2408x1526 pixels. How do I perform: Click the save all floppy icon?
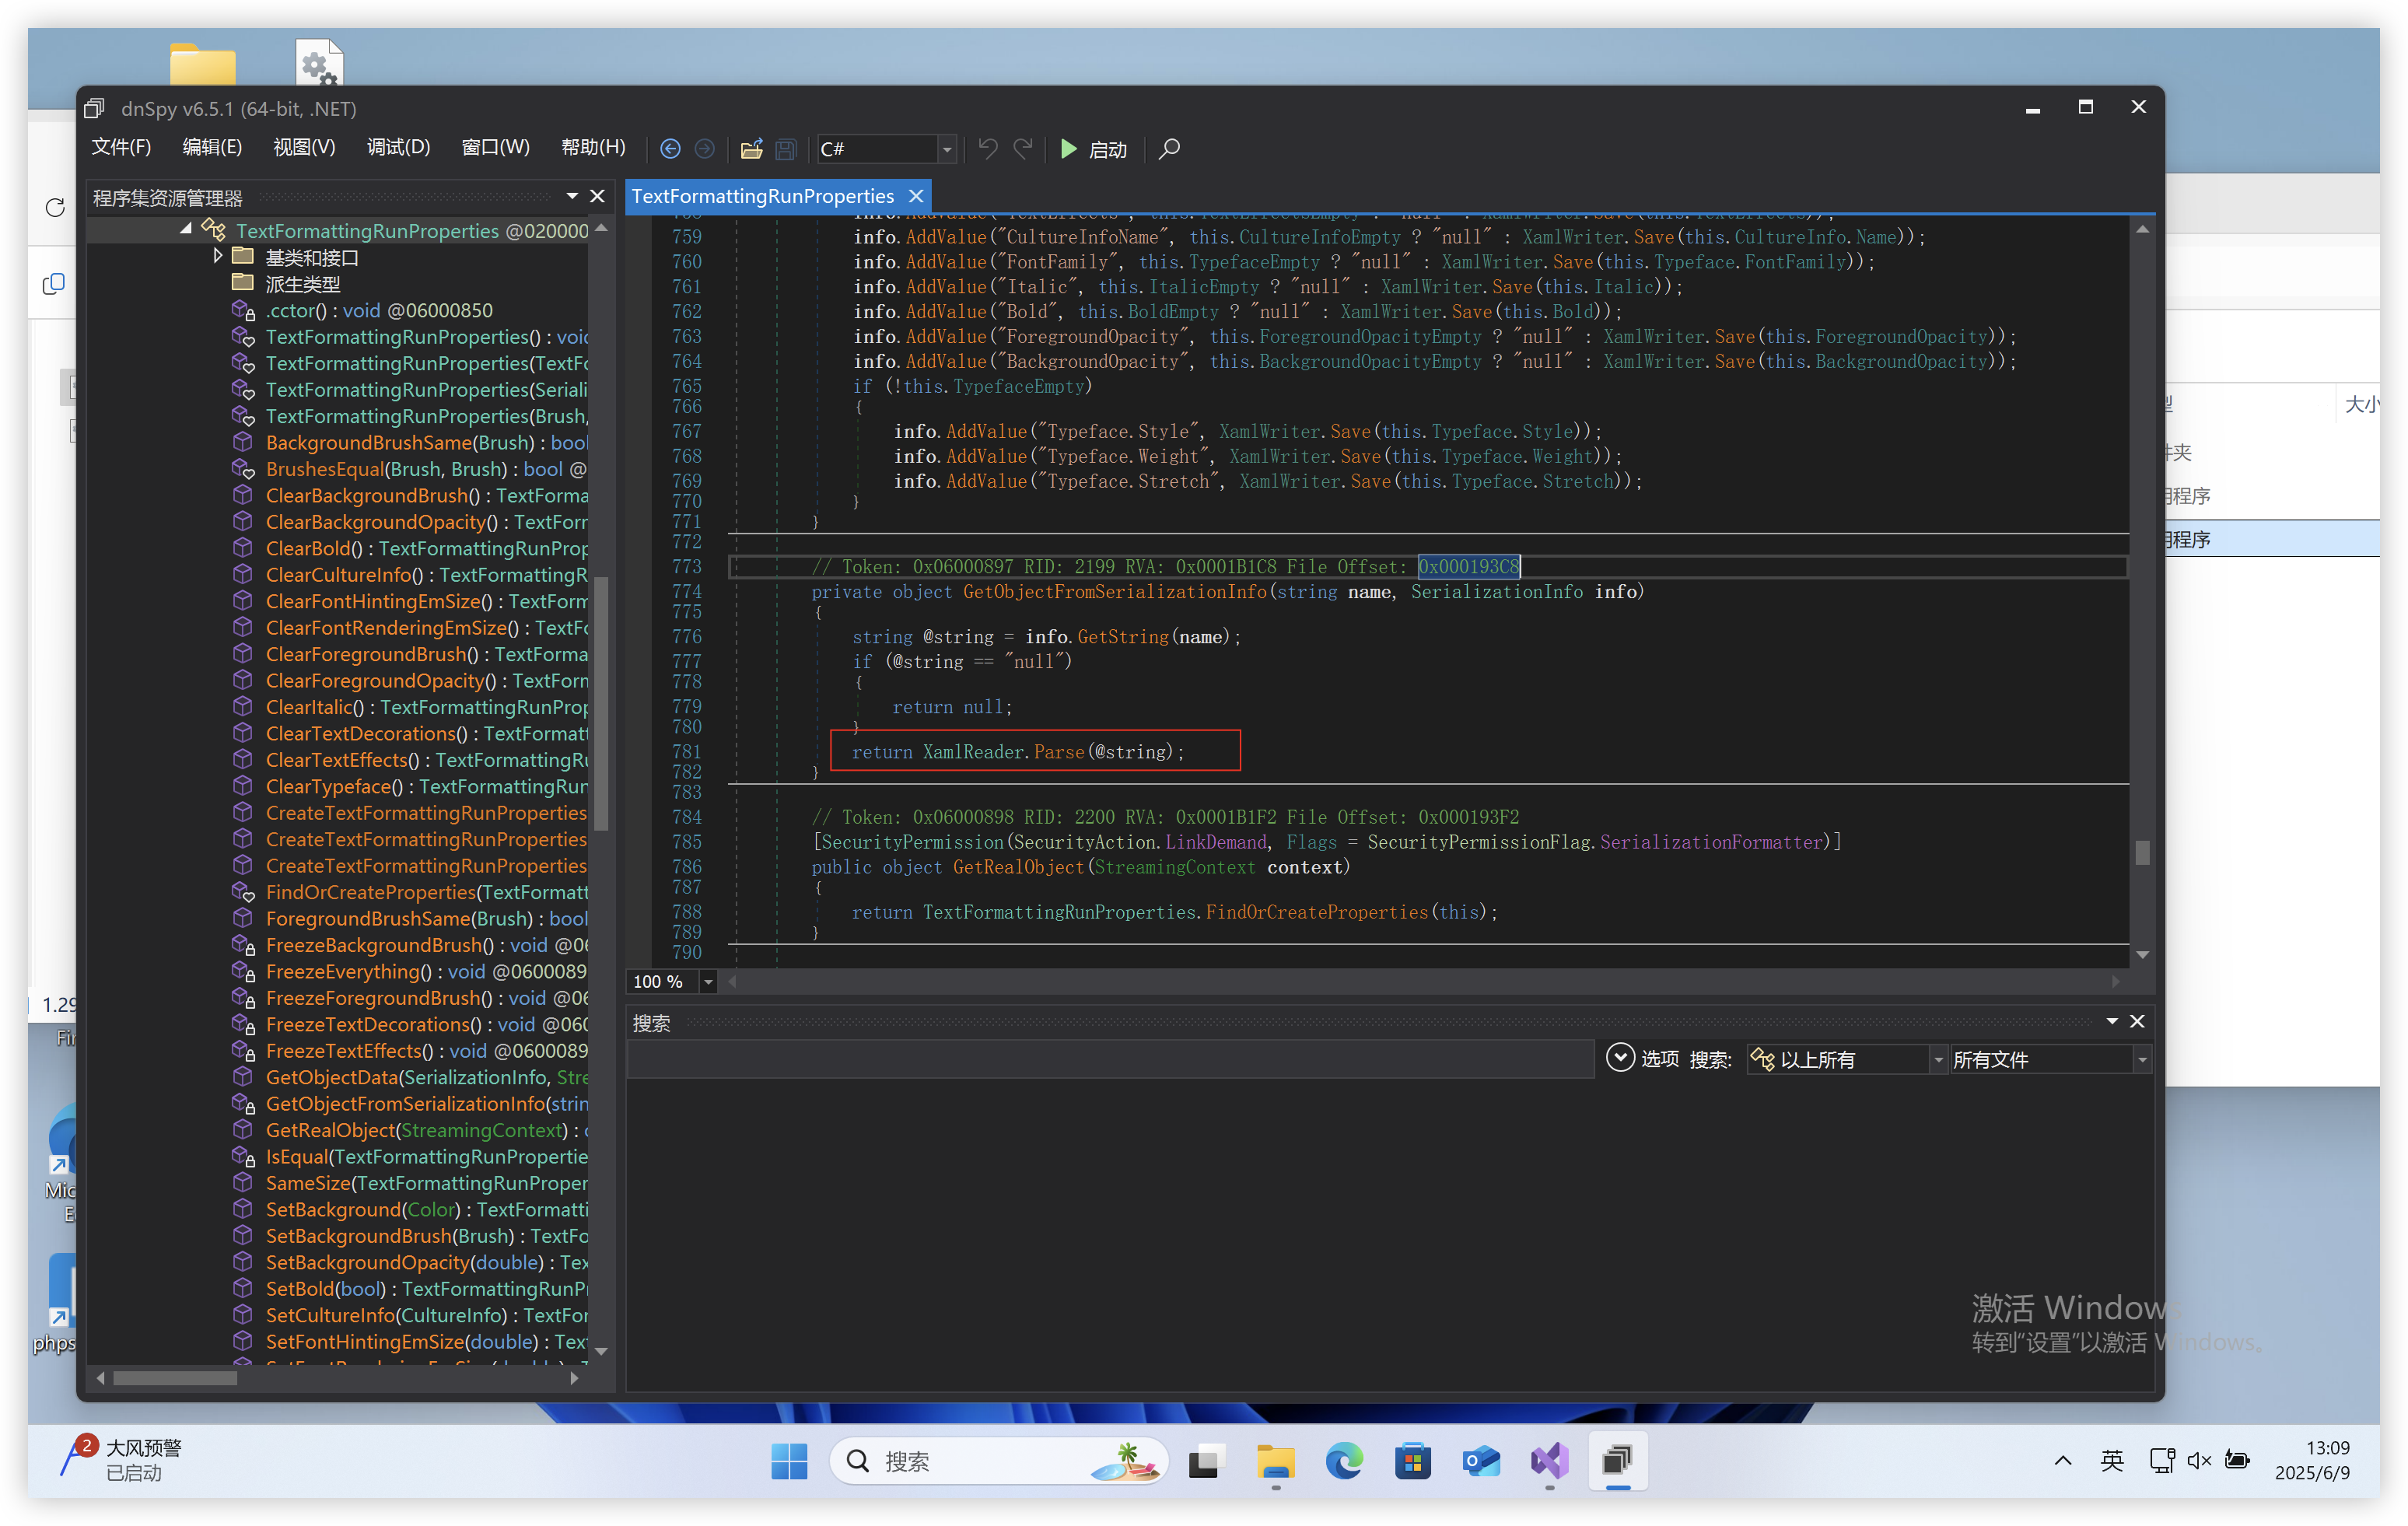786,149
